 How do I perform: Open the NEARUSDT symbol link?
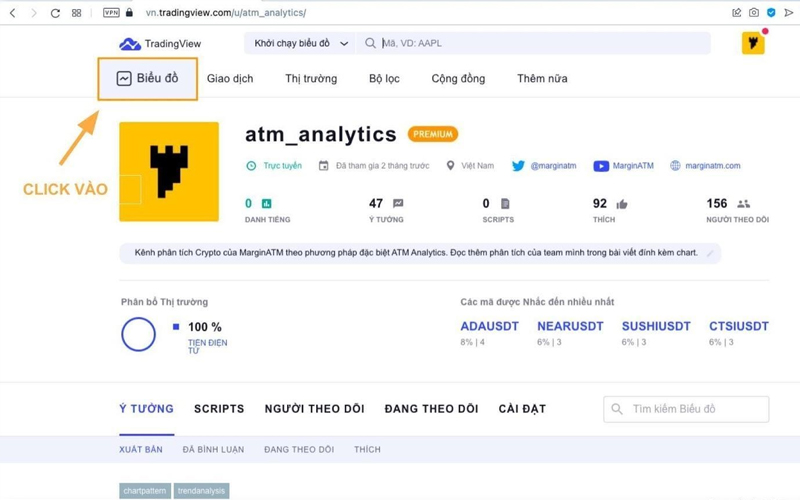(570, 327)
